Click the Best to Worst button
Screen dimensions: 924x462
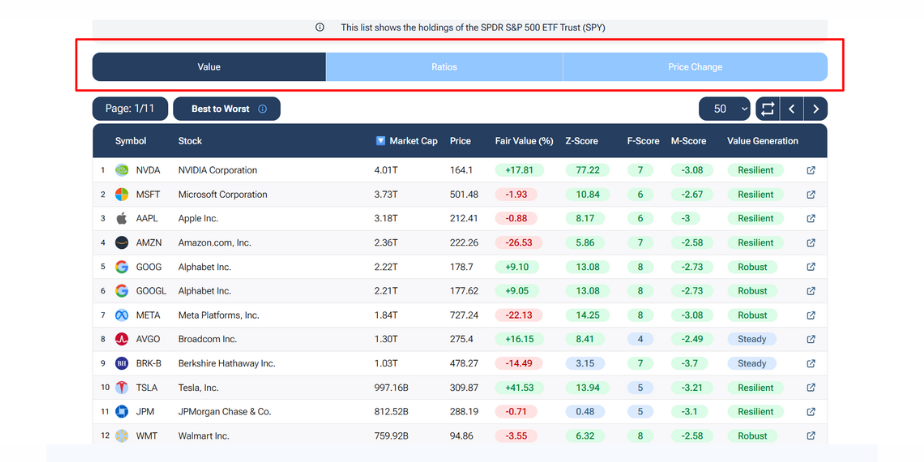pyautogui.click(x=227, y=109)
